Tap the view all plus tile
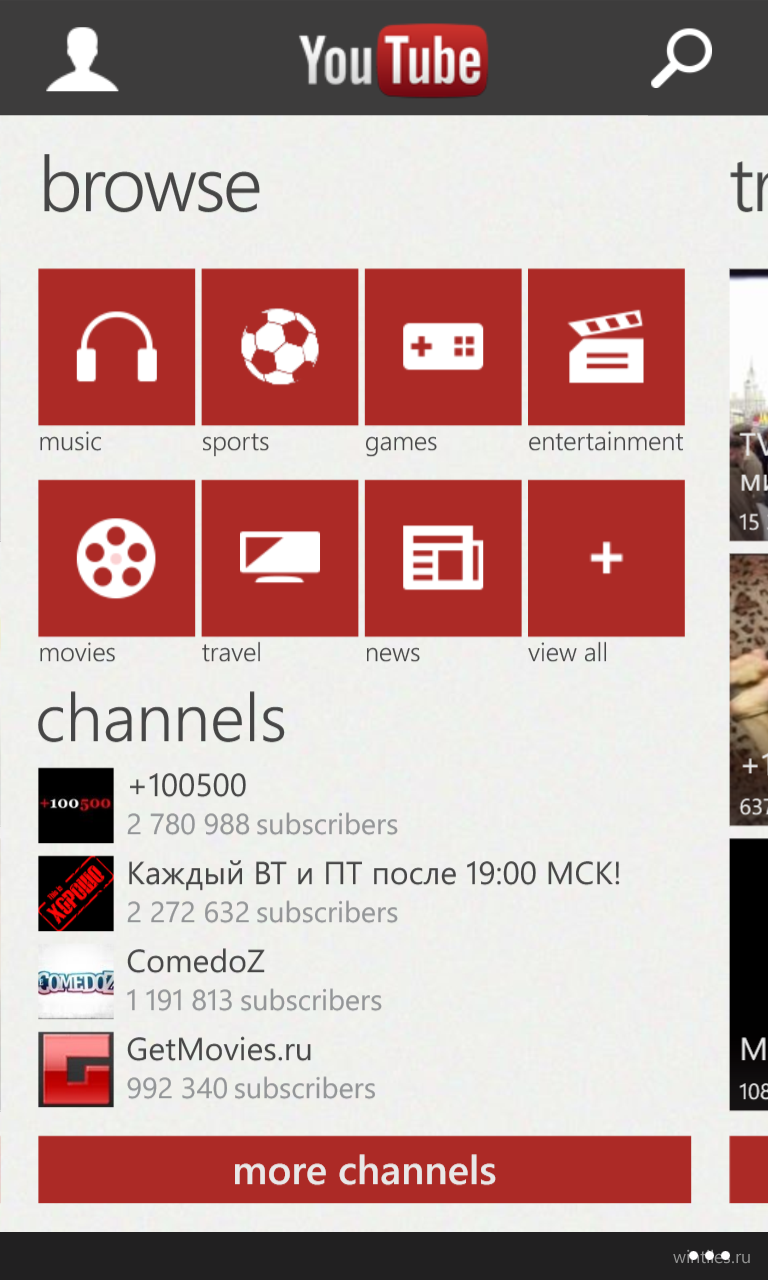The width and height of the screenshot is (768, 1280). click(606, 558)
